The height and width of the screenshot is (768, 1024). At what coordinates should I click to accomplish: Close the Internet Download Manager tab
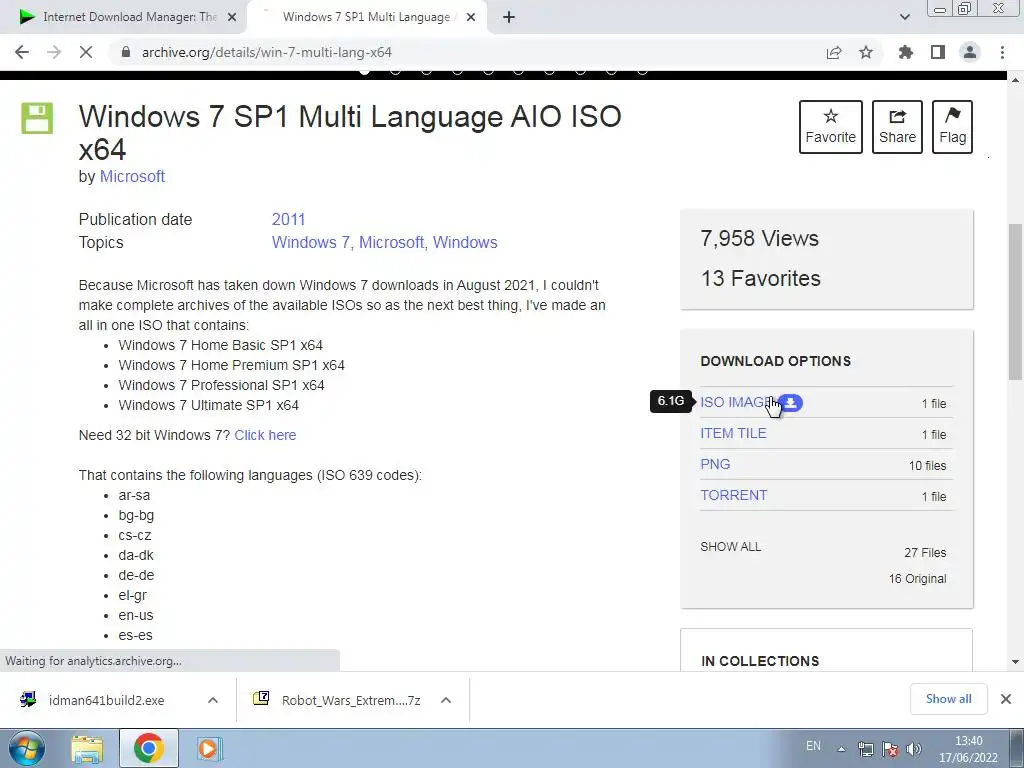(232, 17)
